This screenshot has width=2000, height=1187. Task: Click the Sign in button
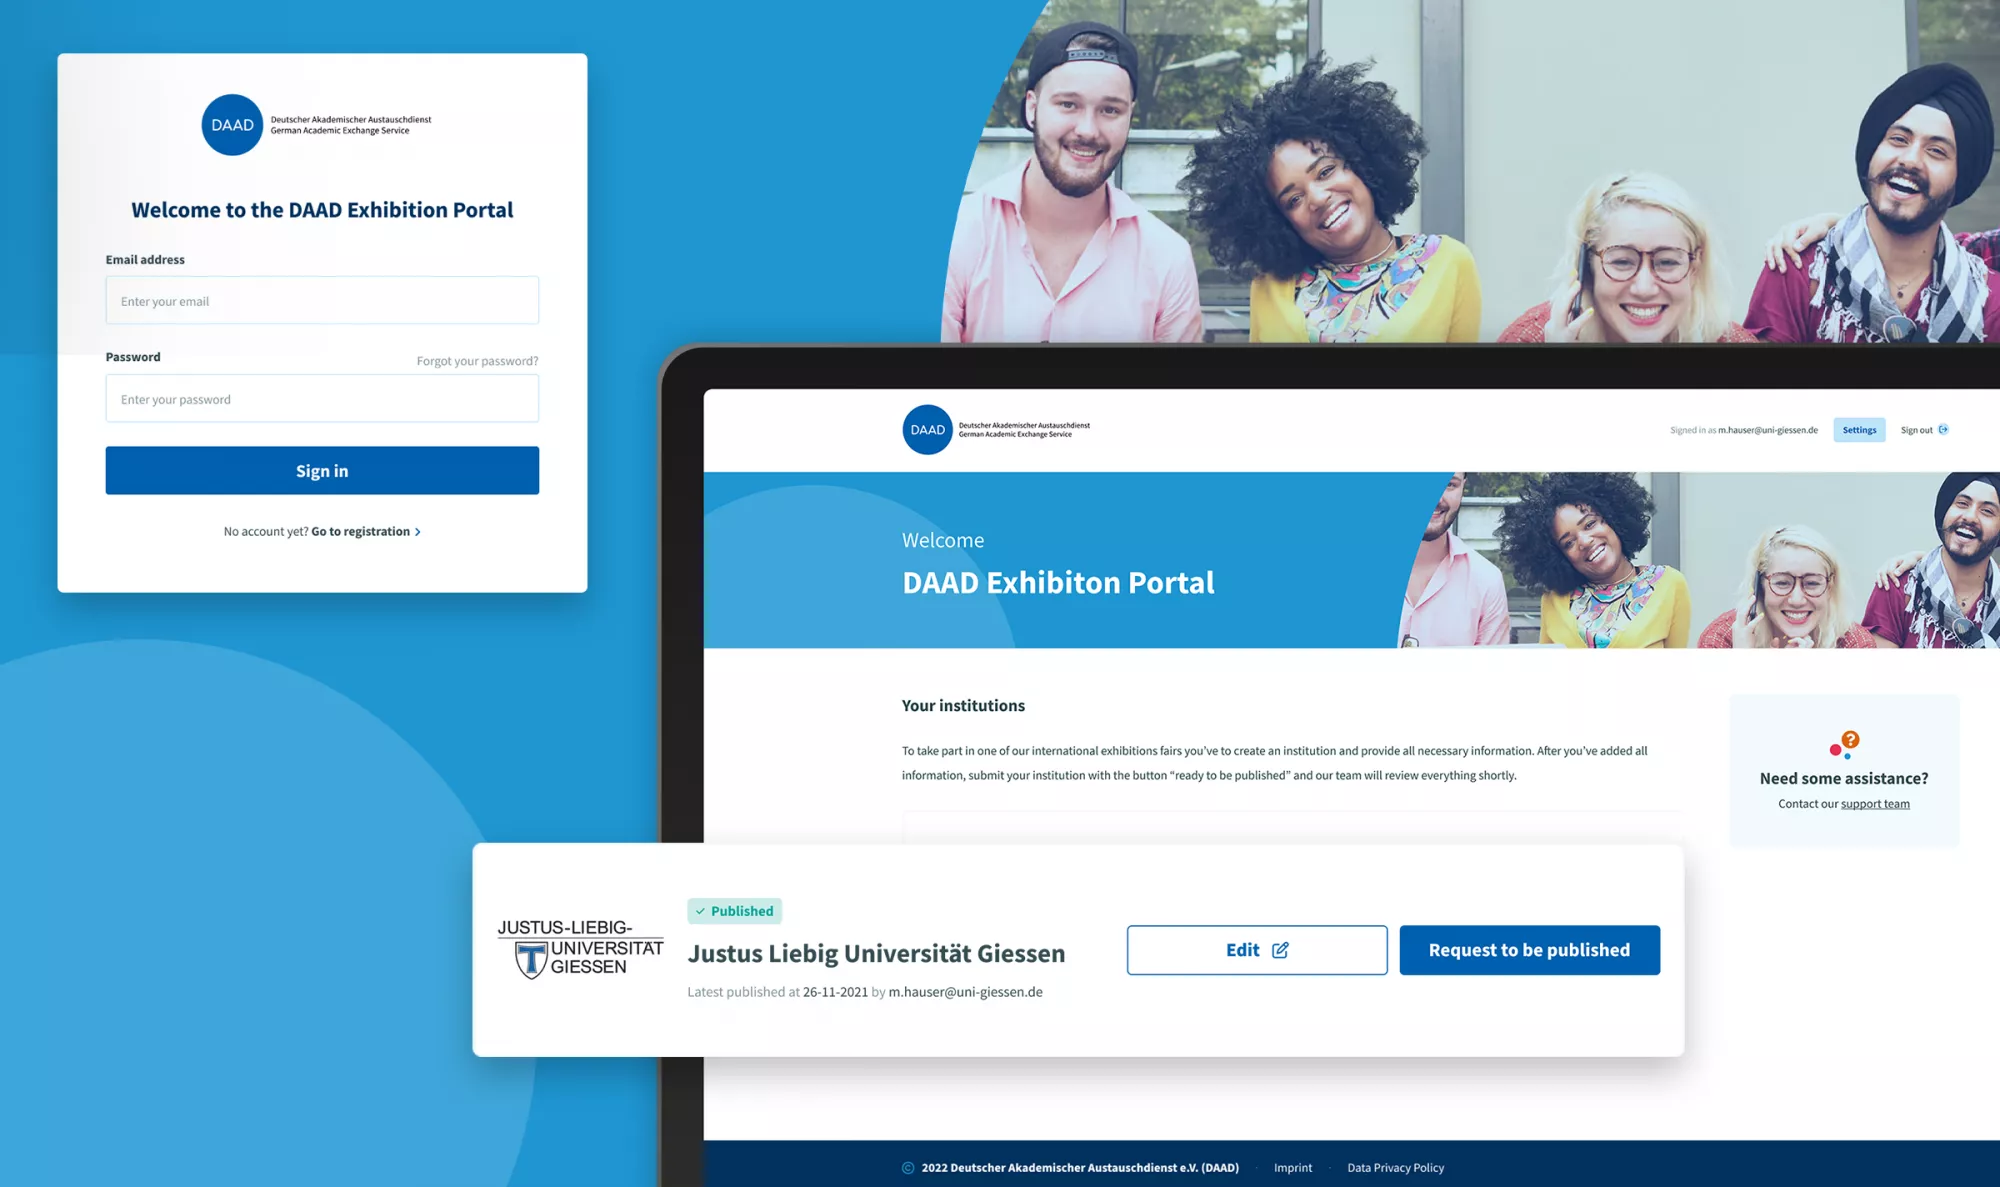pos(322,469)
